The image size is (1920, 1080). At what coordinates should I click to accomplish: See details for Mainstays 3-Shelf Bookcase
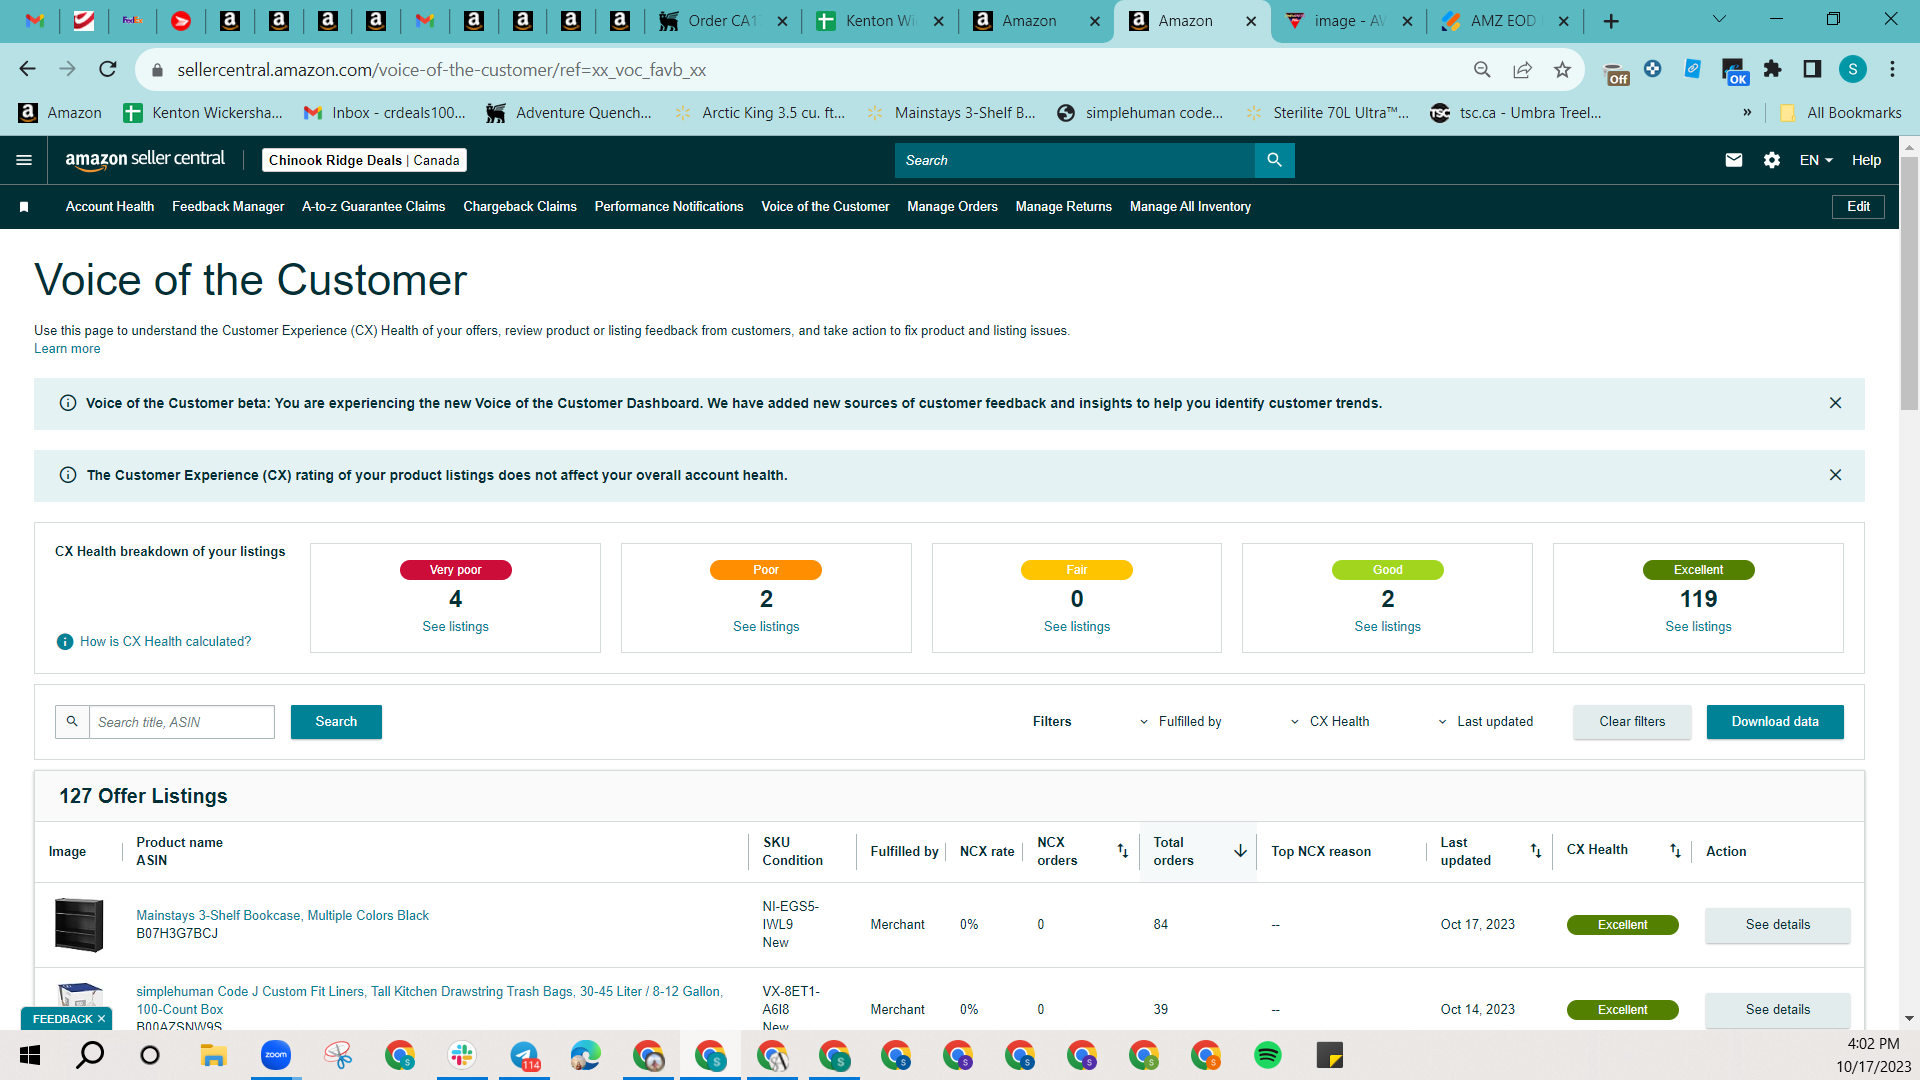point(1777,925)
